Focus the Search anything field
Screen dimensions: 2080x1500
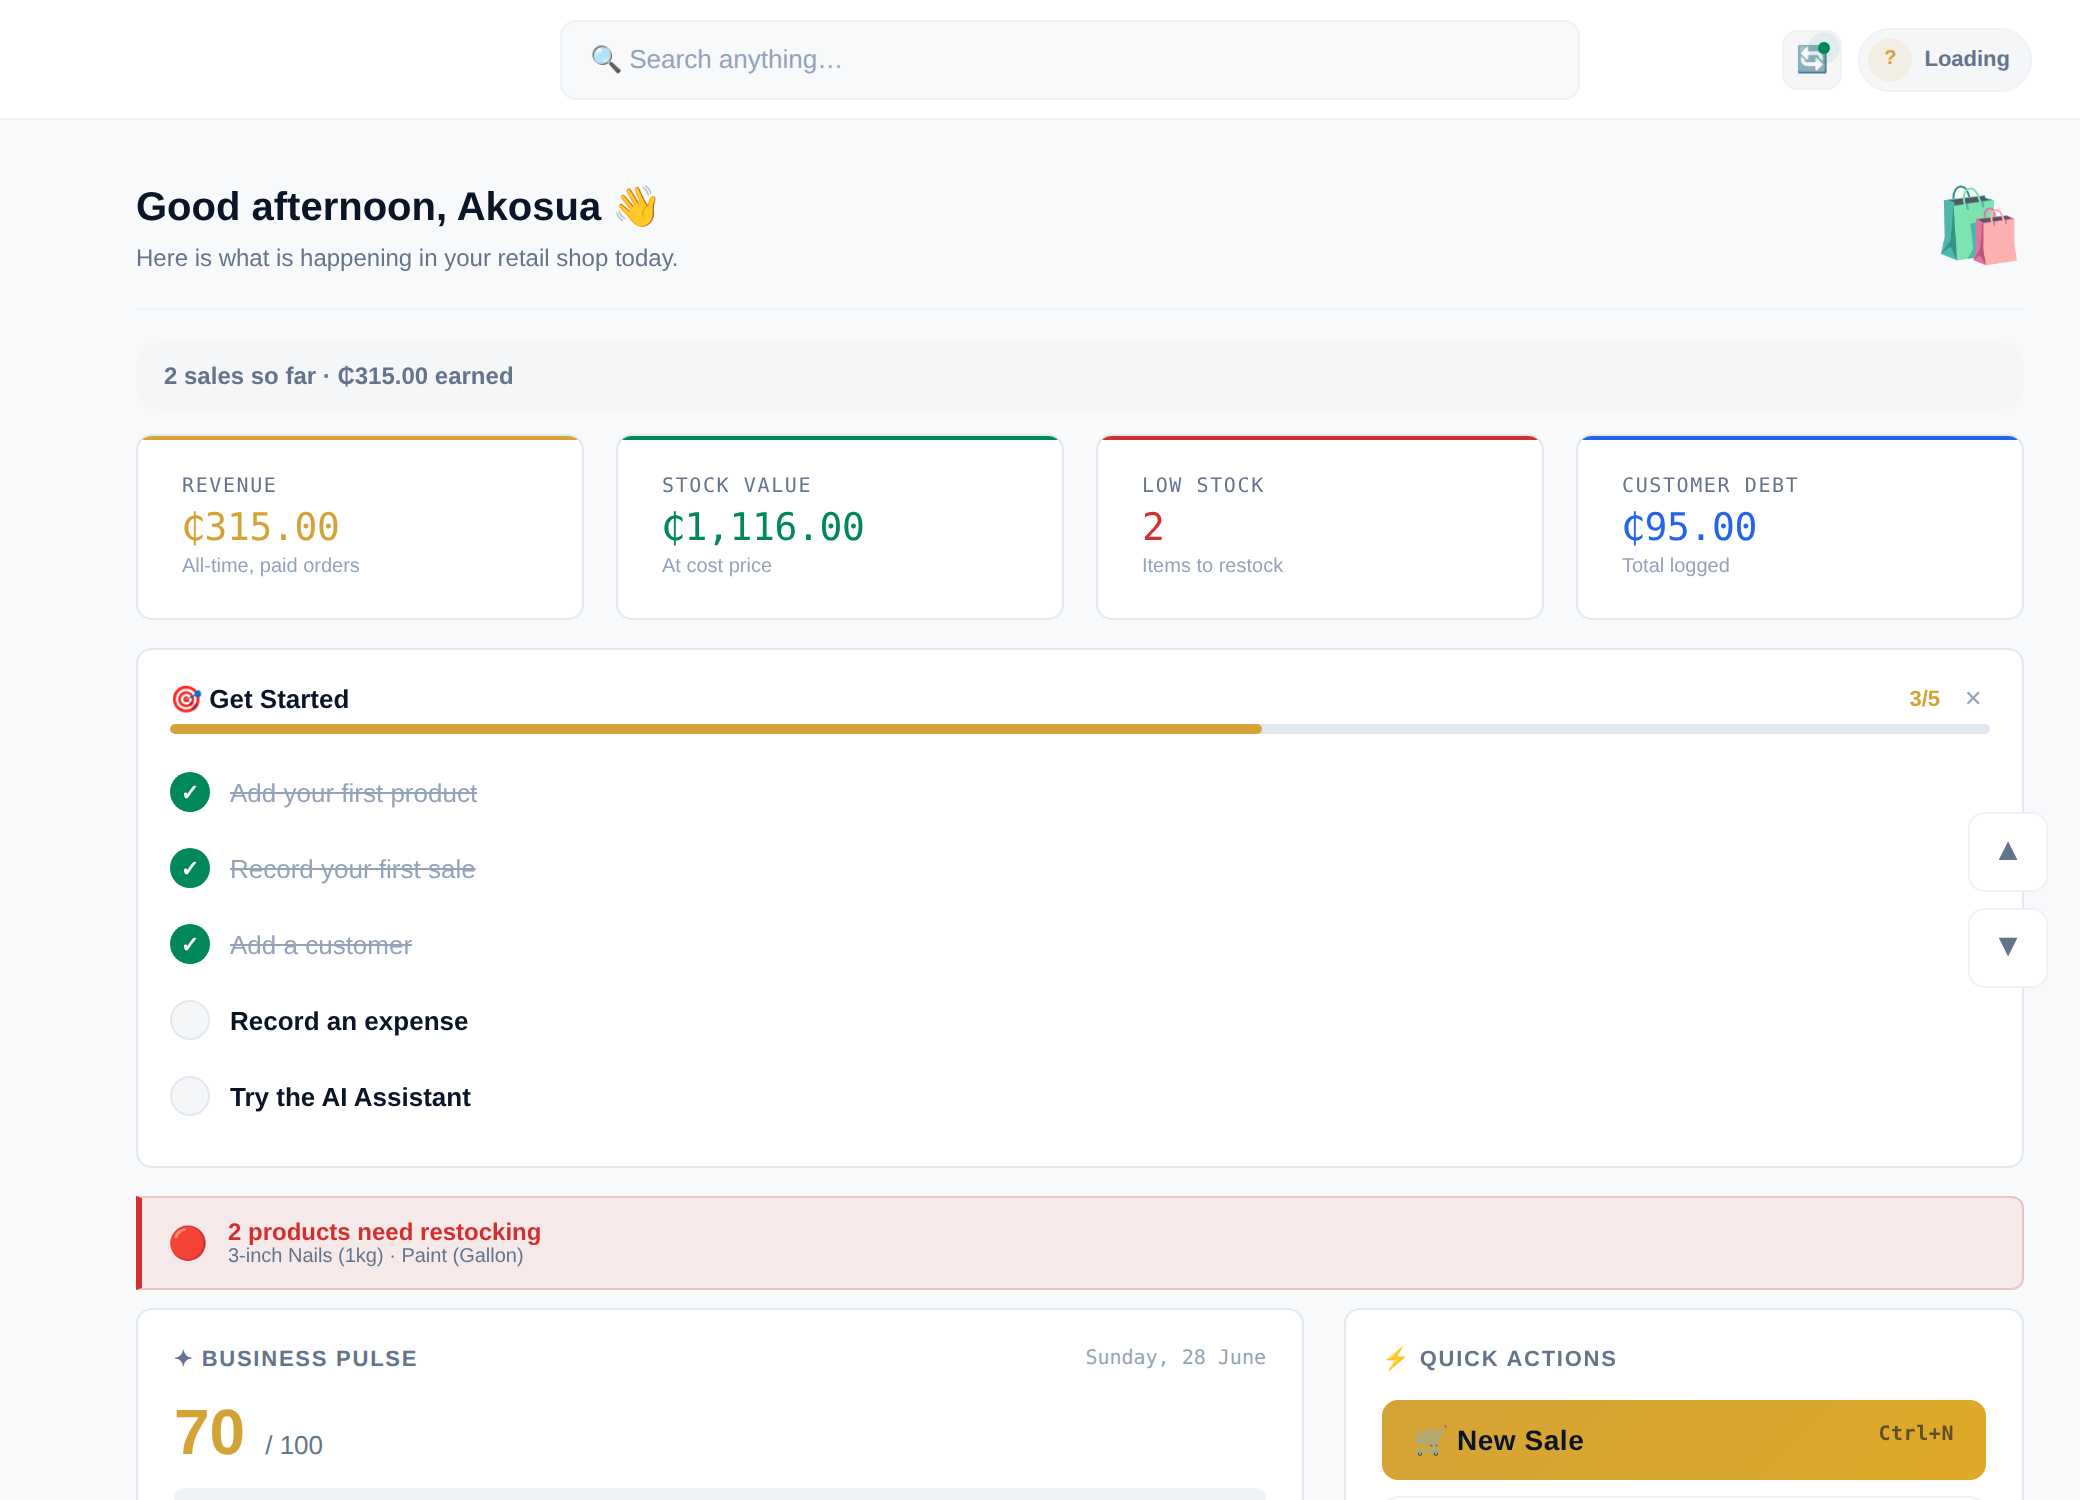(1069, 60)
